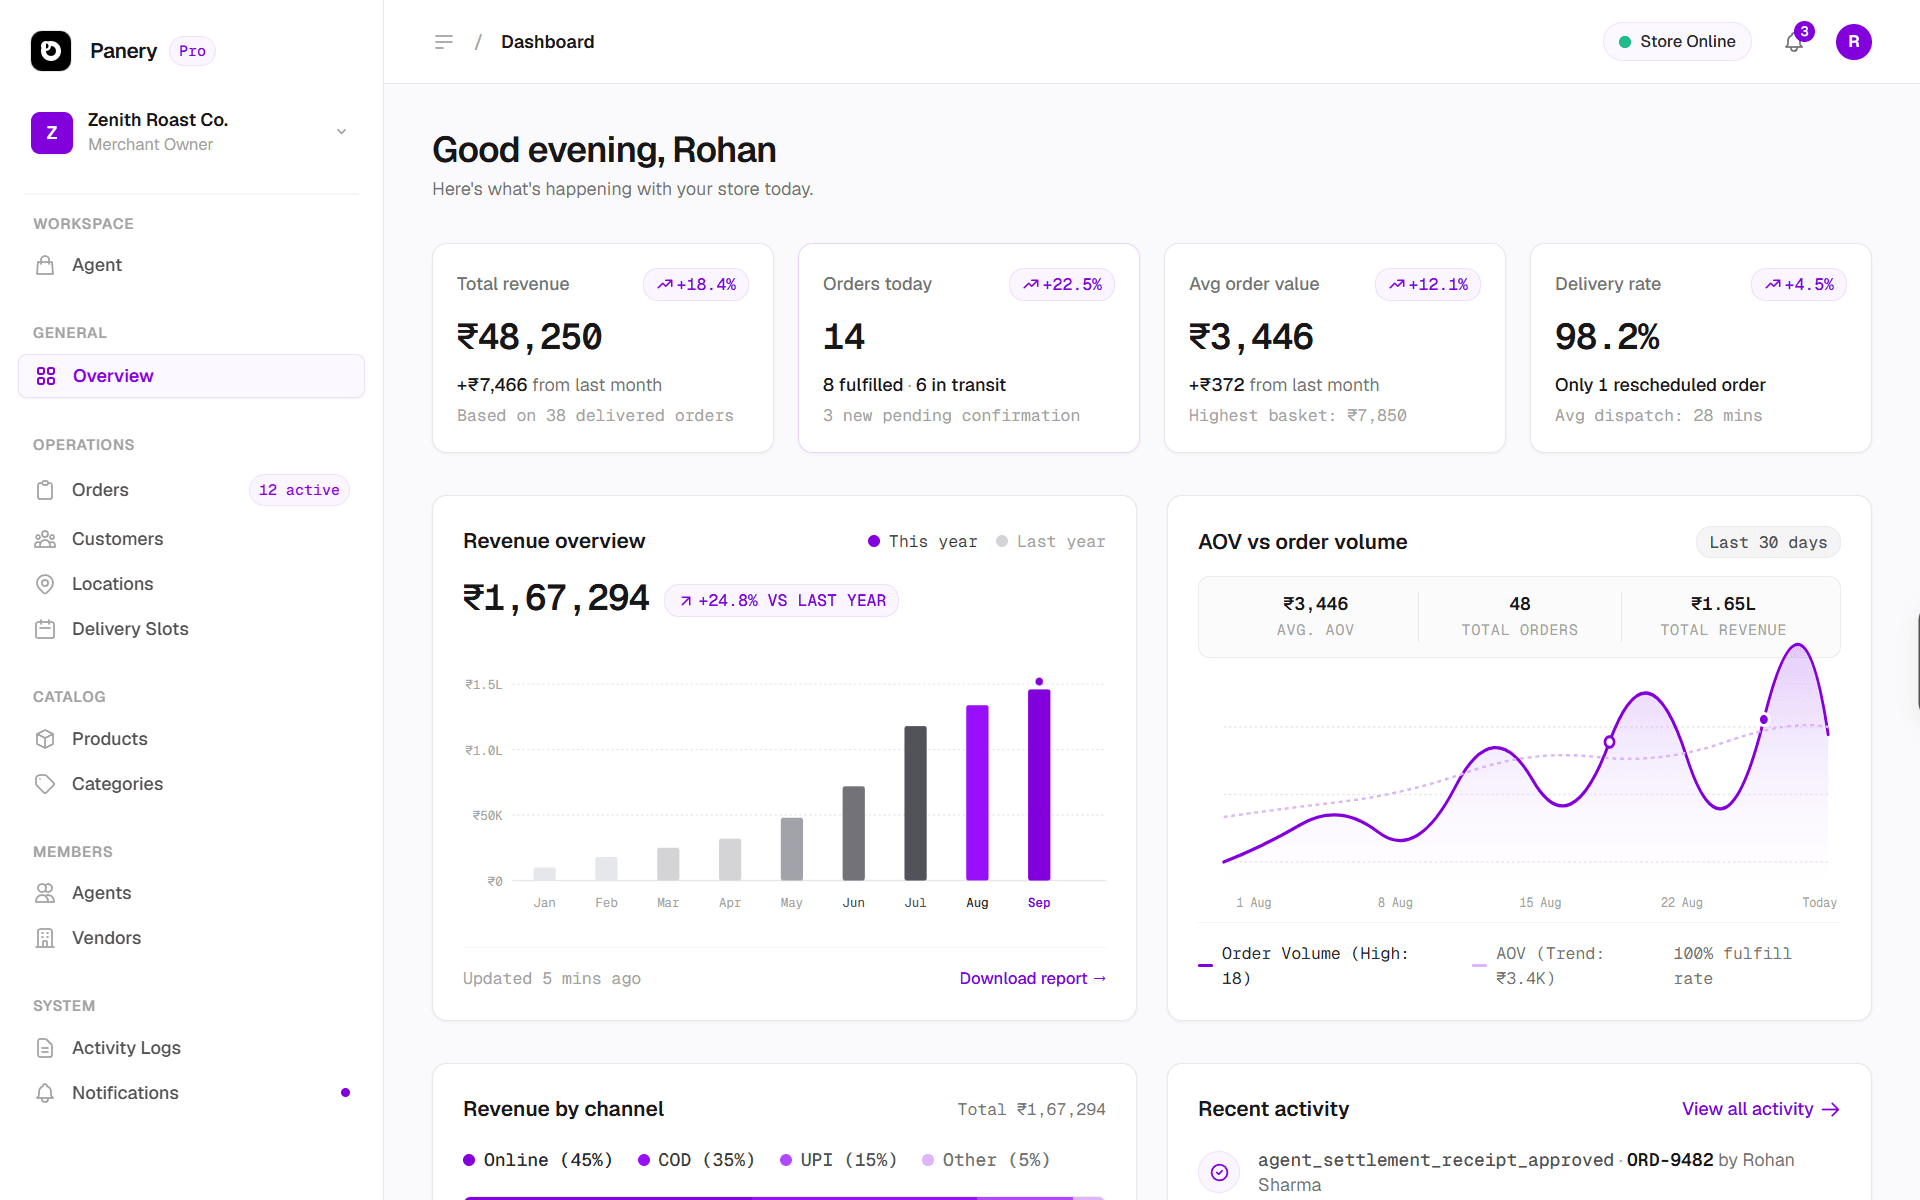Click the hollow data point on AOV chart
The image size is (1920, 1200).
pos(1609,742)
